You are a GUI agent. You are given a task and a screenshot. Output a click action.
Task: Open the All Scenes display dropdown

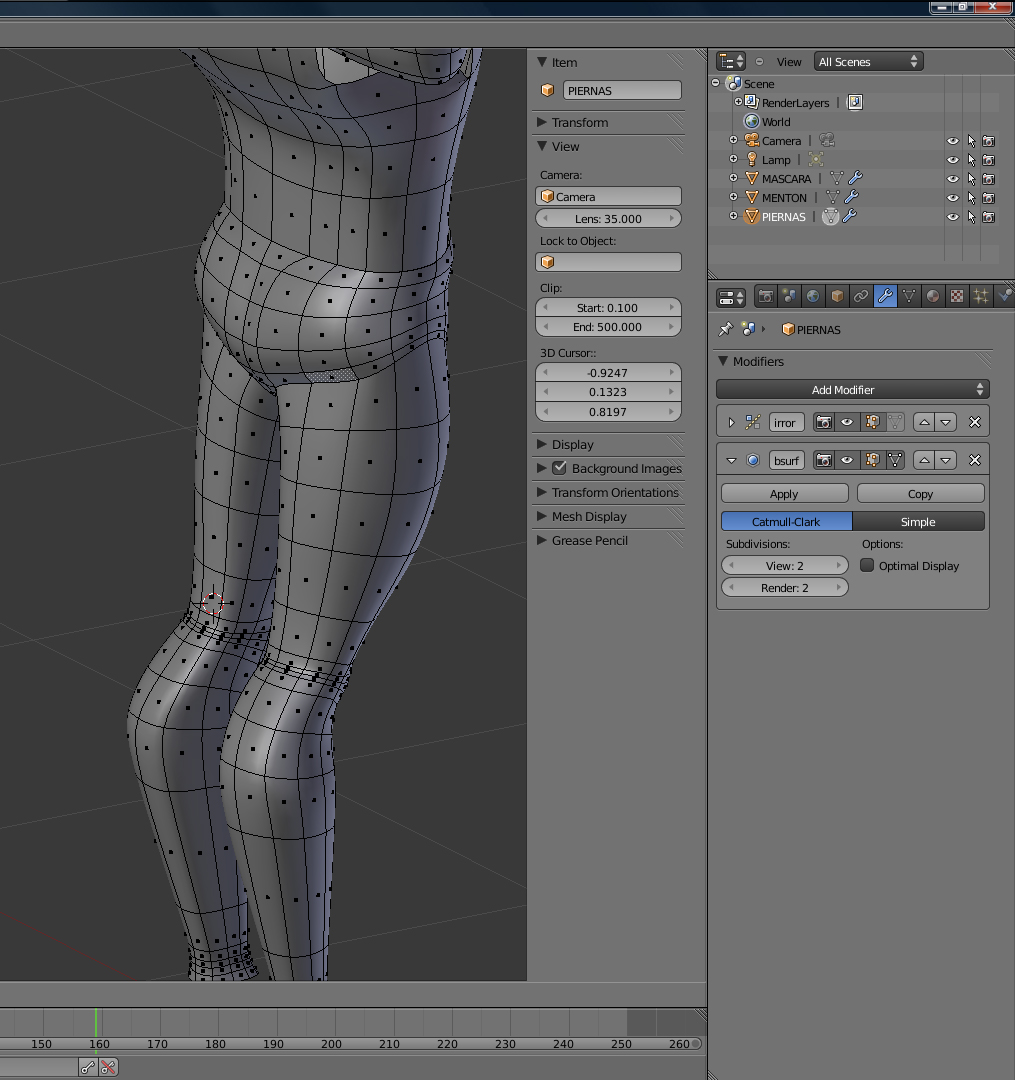(868, 61)
